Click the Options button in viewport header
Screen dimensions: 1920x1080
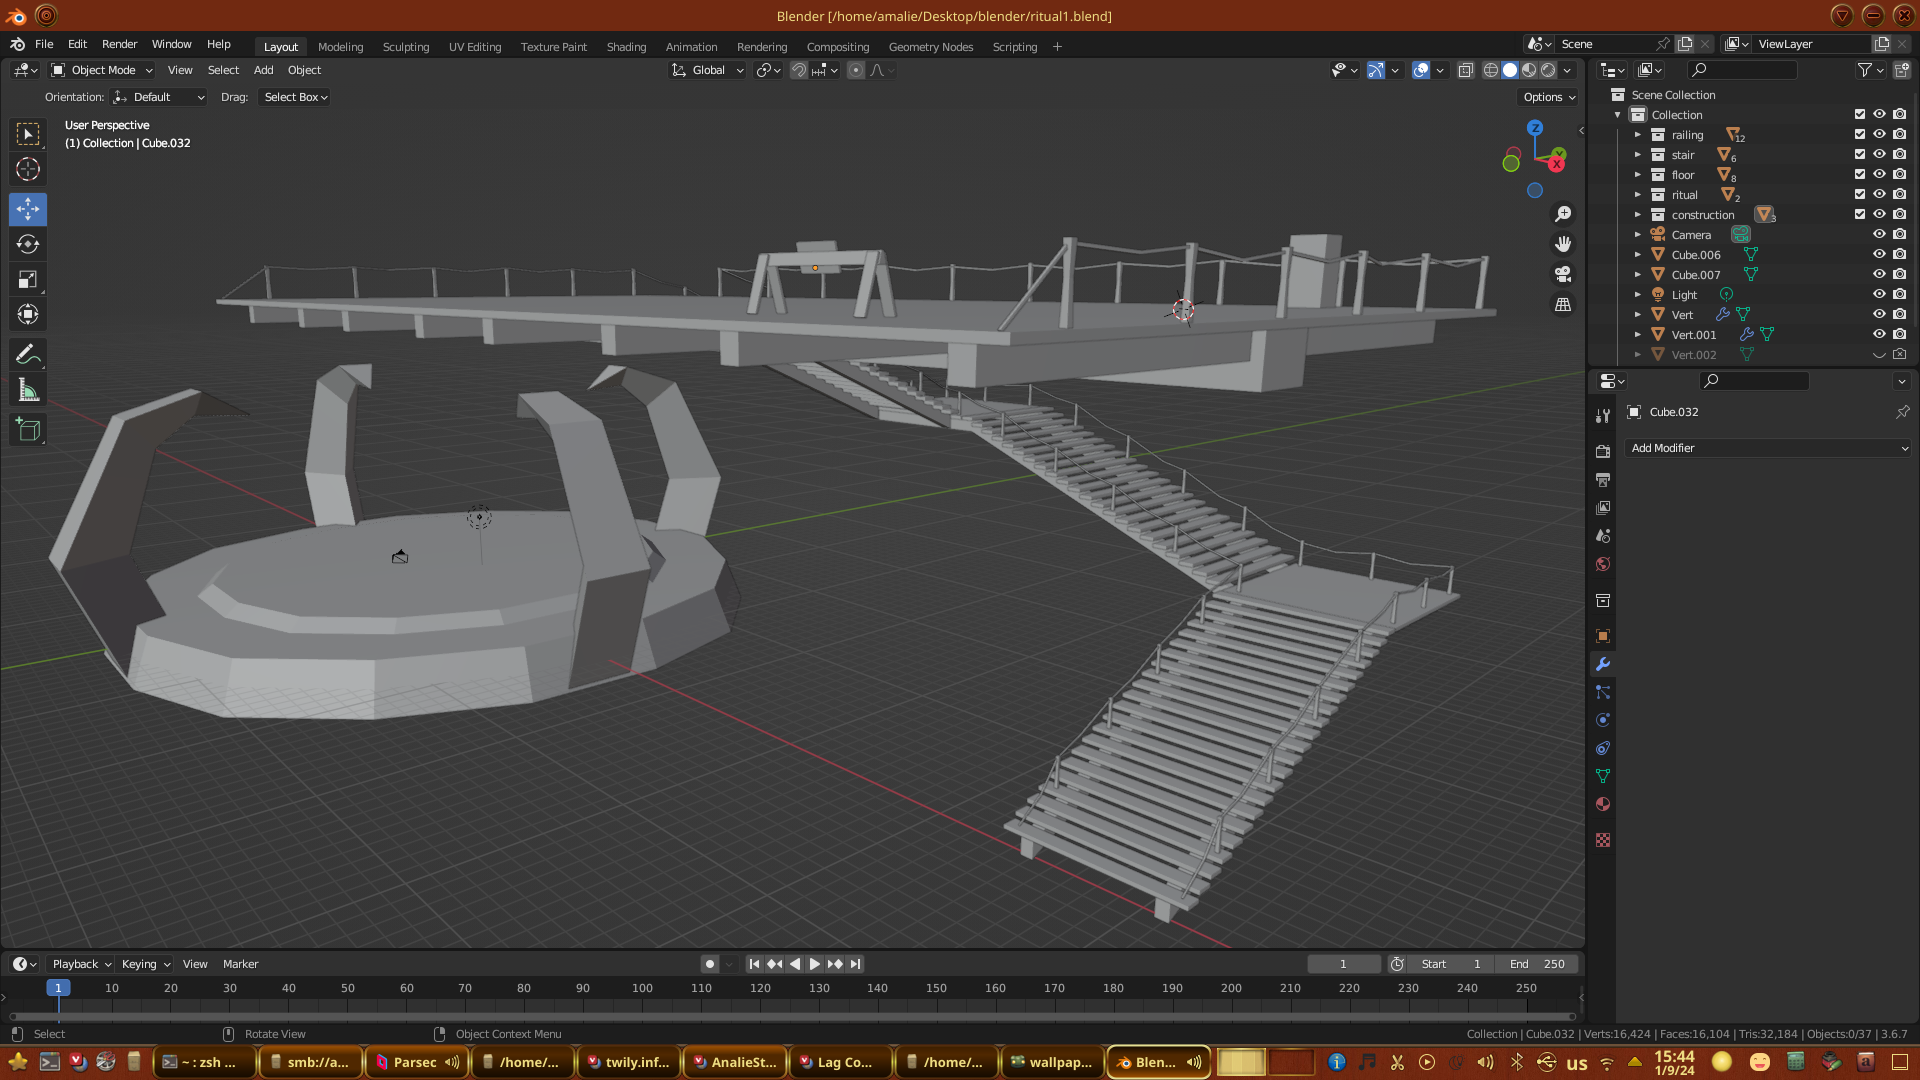(x=1548, y=97)
